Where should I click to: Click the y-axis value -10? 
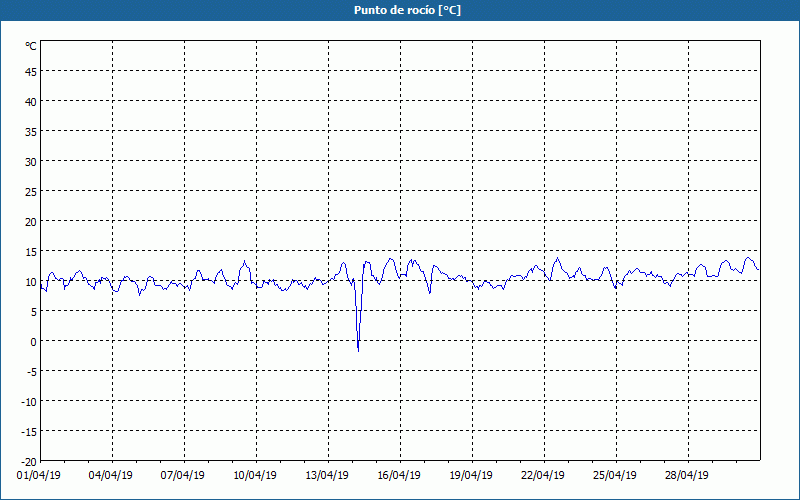28,402
